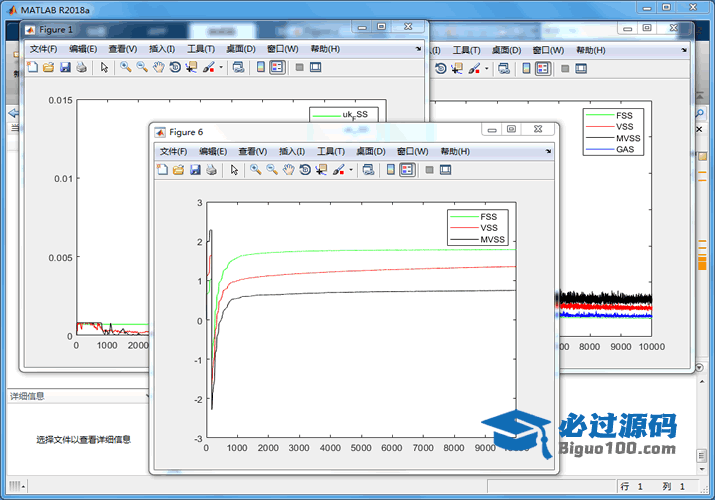Select Data Cursor tool in Figure 6
This screenshot has width=715, height=500.
click(320, 170)
